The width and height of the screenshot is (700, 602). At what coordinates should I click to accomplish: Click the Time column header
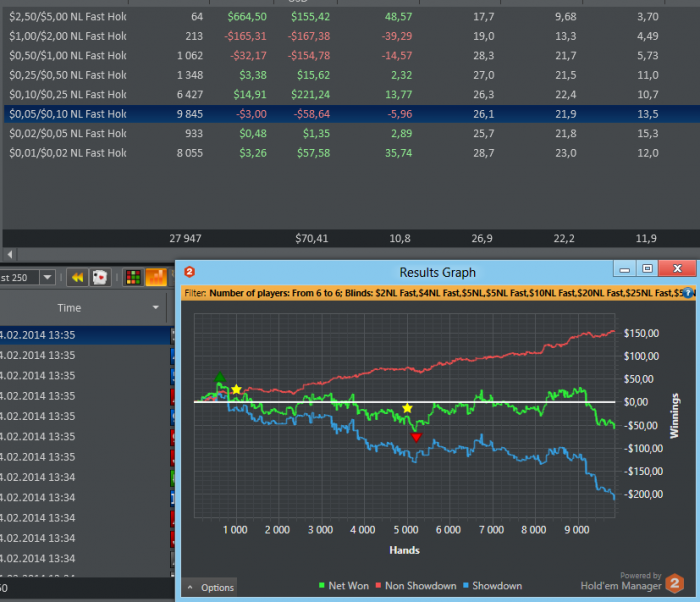[69, 308]
